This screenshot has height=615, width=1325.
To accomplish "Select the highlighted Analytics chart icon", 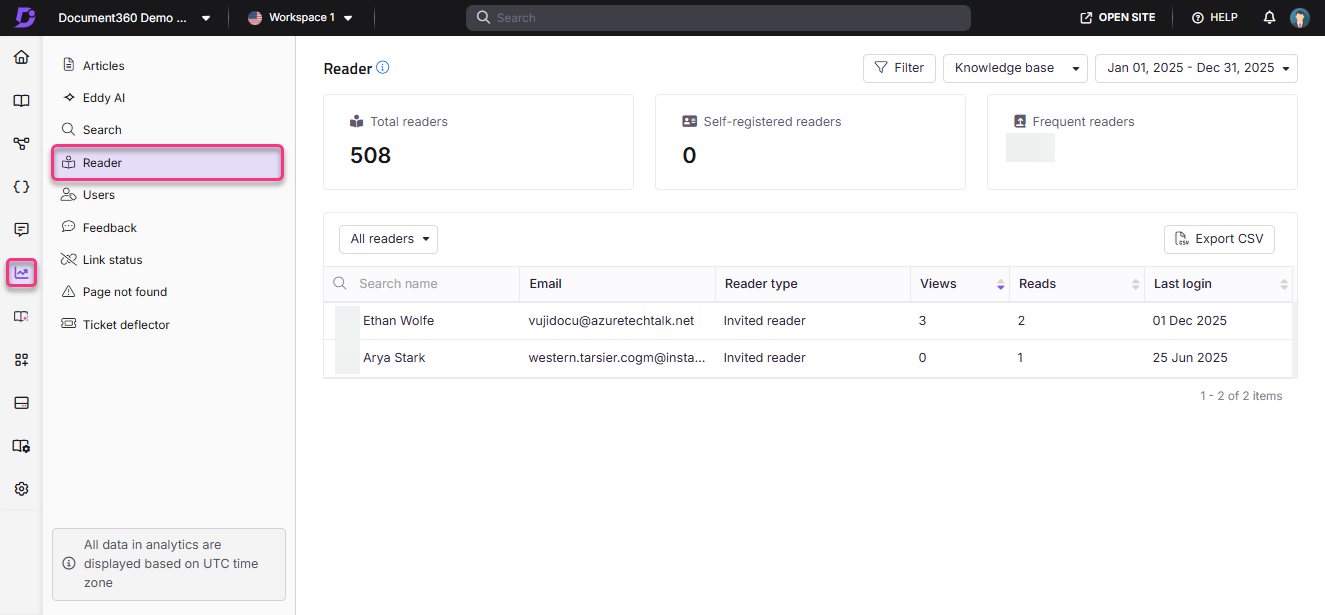I will click(x=22, y=272).
